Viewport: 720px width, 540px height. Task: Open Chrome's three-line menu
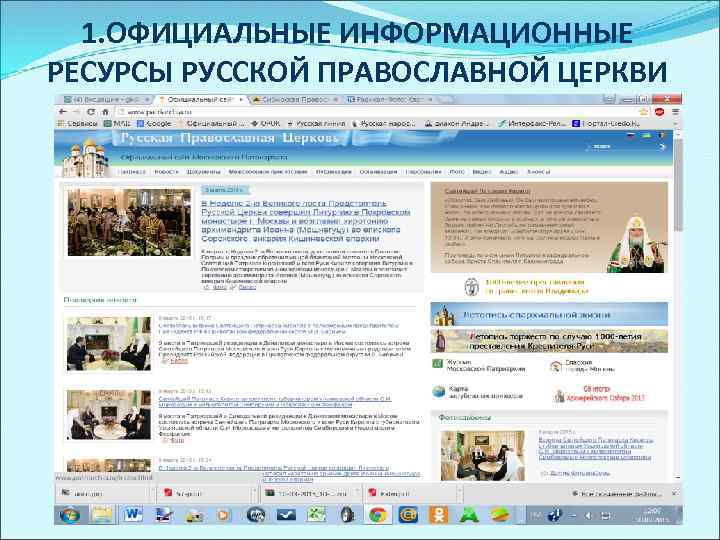675,112
